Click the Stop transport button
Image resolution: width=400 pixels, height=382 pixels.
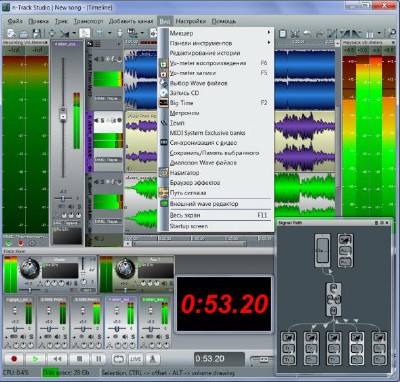[x=79, y=359]
